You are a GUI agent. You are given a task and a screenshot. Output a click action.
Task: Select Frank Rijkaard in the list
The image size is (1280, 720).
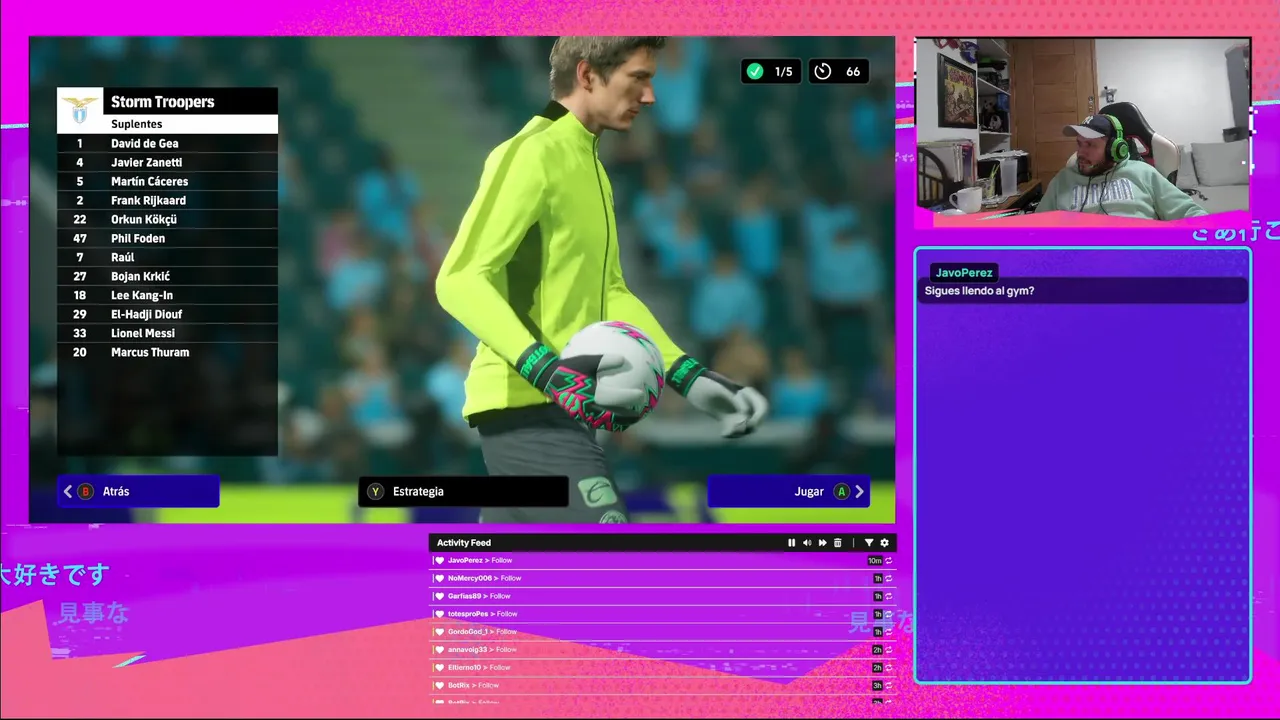click(168, 200)
